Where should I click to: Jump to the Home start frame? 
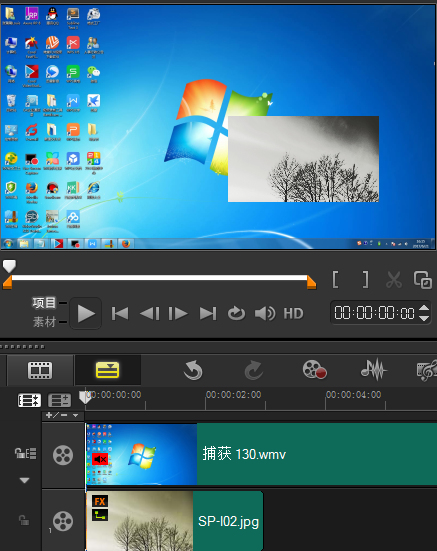tap(120, 313)
